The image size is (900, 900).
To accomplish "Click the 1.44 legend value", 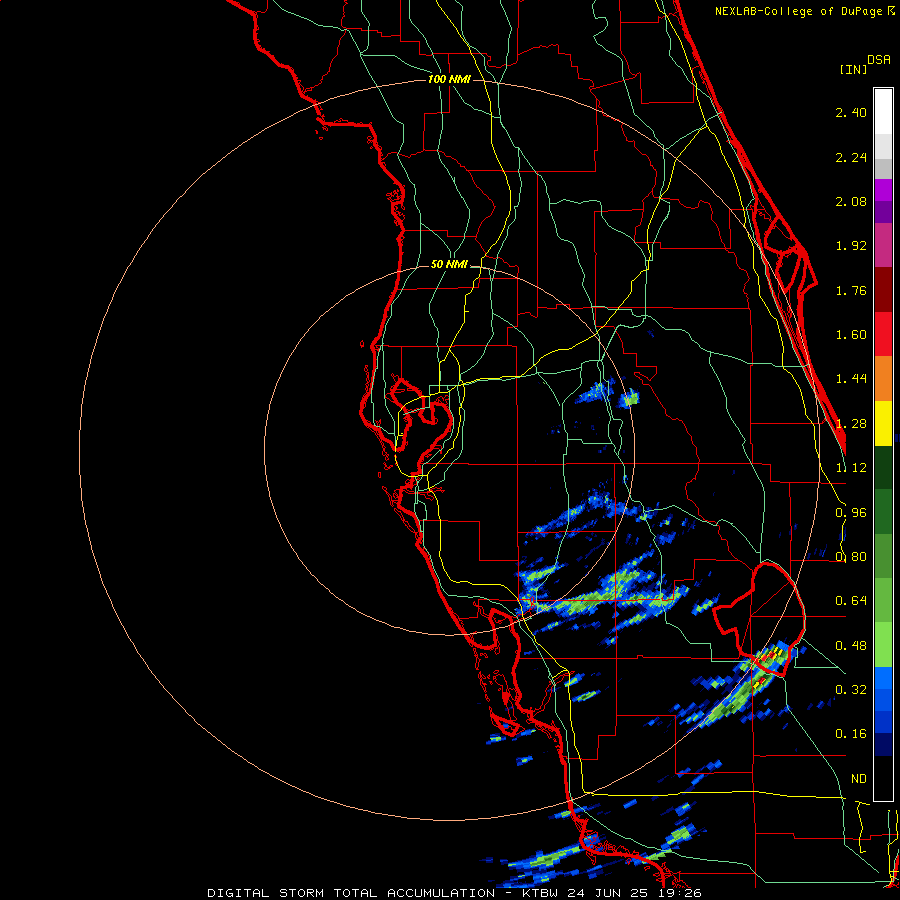I will [851, 379].
